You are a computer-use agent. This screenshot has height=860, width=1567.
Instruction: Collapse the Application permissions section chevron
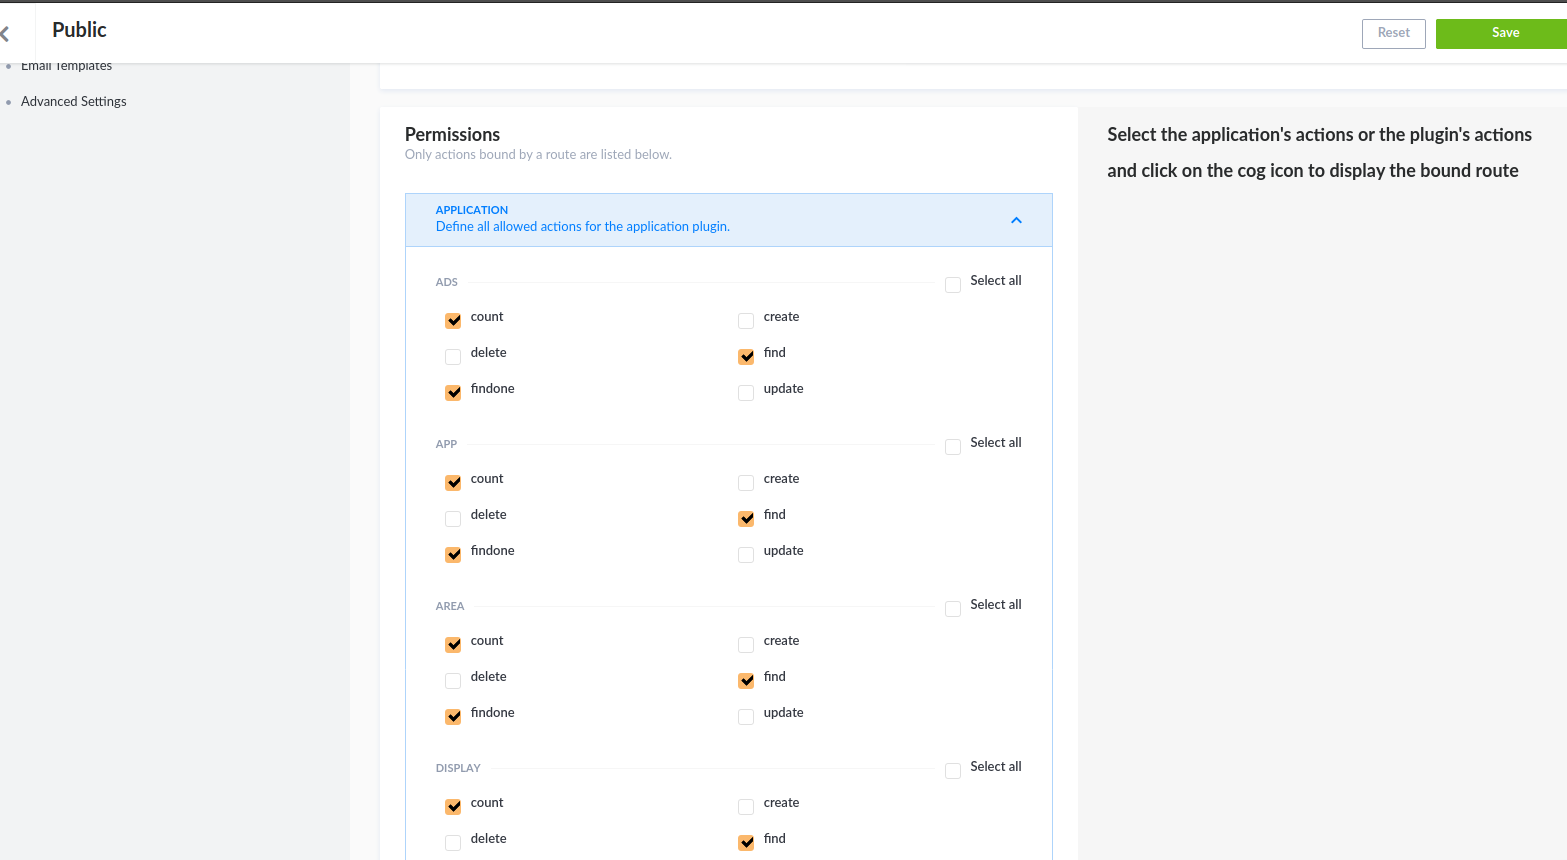(1016, 220)
